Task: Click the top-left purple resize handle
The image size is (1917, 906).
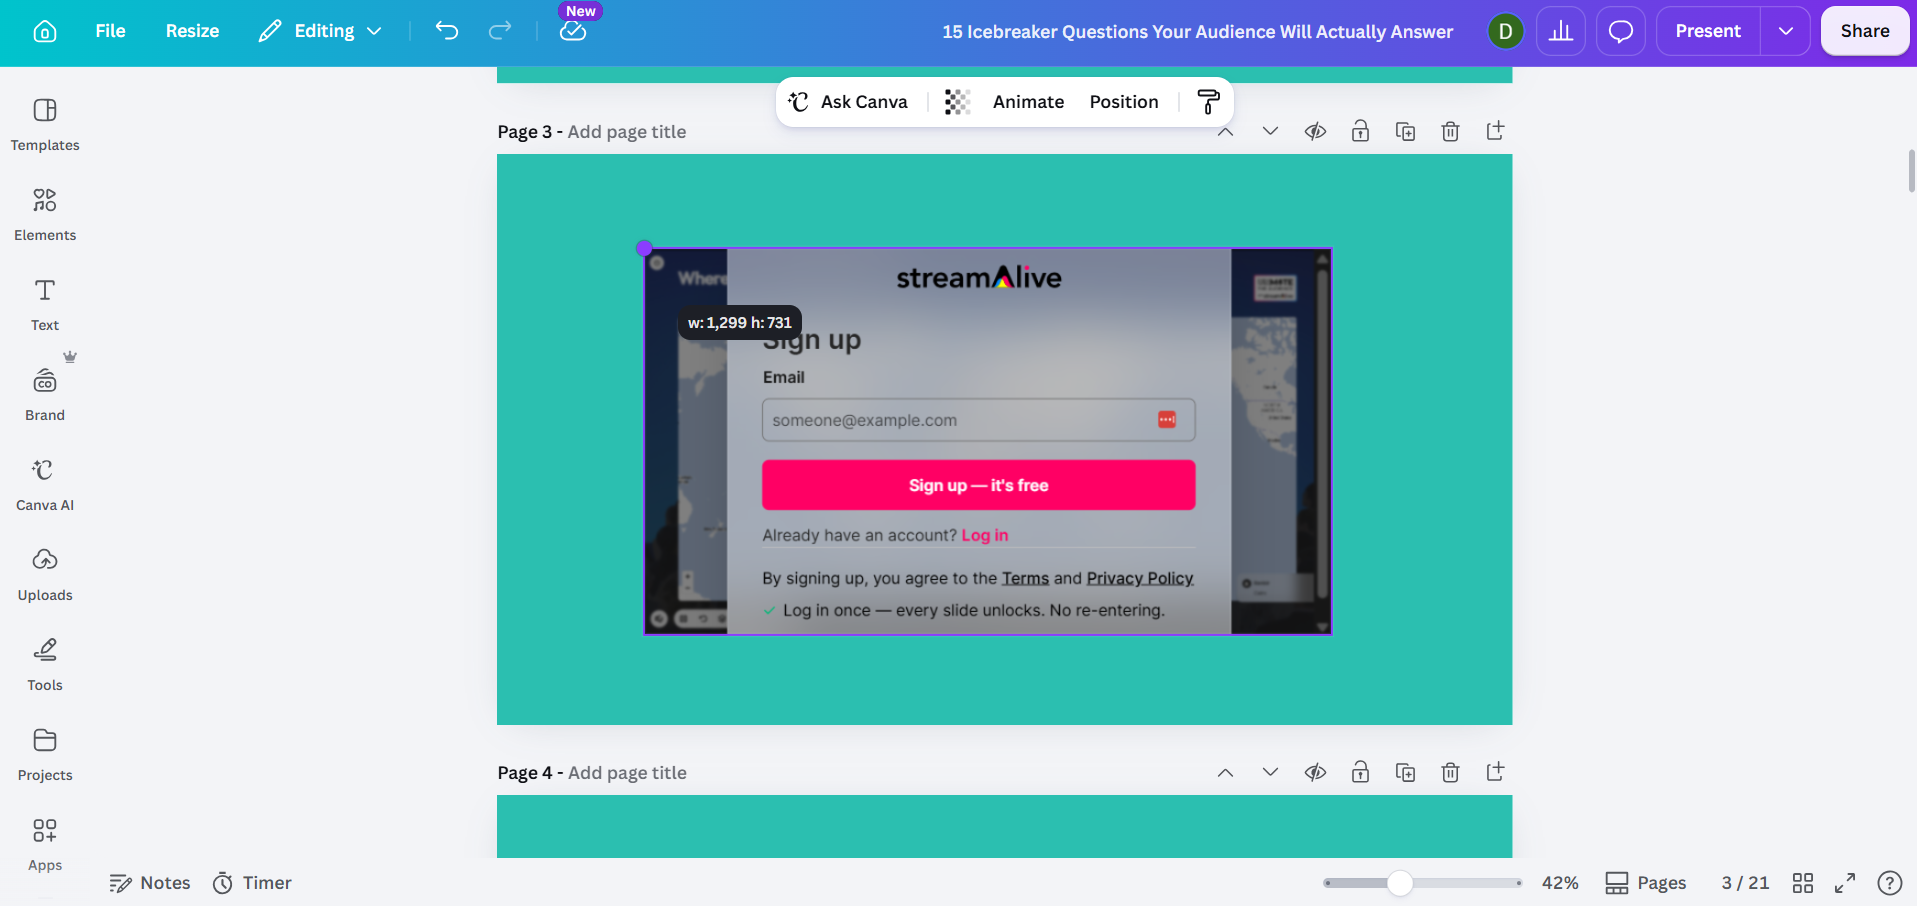Action: (644, 248)
